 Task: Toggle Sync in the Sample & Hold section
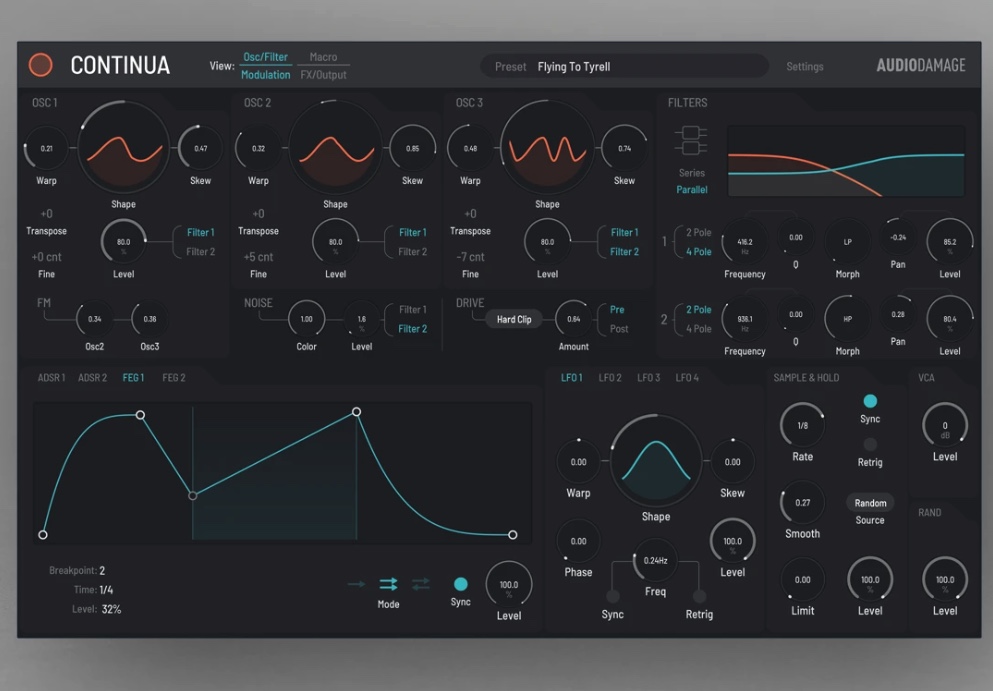(870, 401)
